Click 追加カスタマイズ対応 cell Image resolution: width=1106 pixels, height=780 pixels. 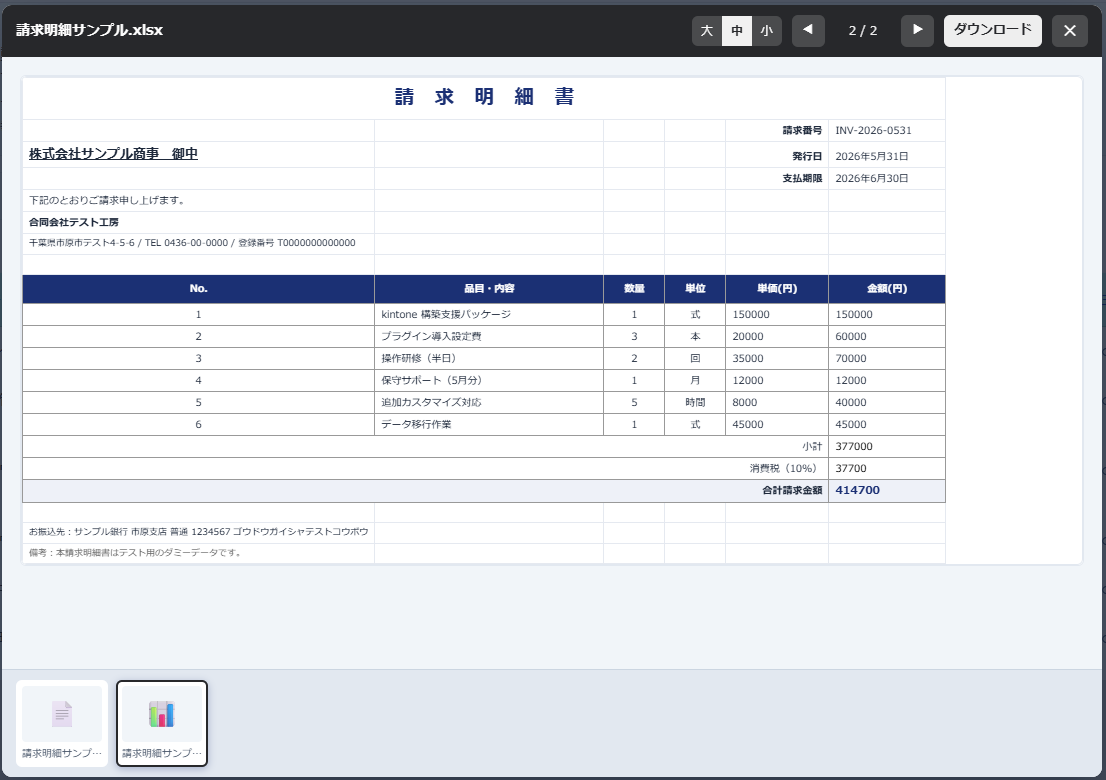point(489,402)
